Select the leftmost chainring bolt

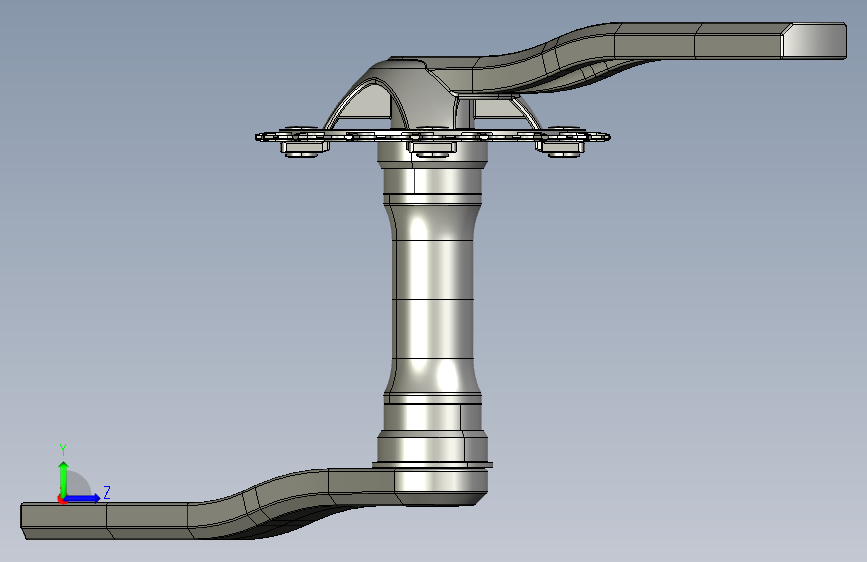302,148
